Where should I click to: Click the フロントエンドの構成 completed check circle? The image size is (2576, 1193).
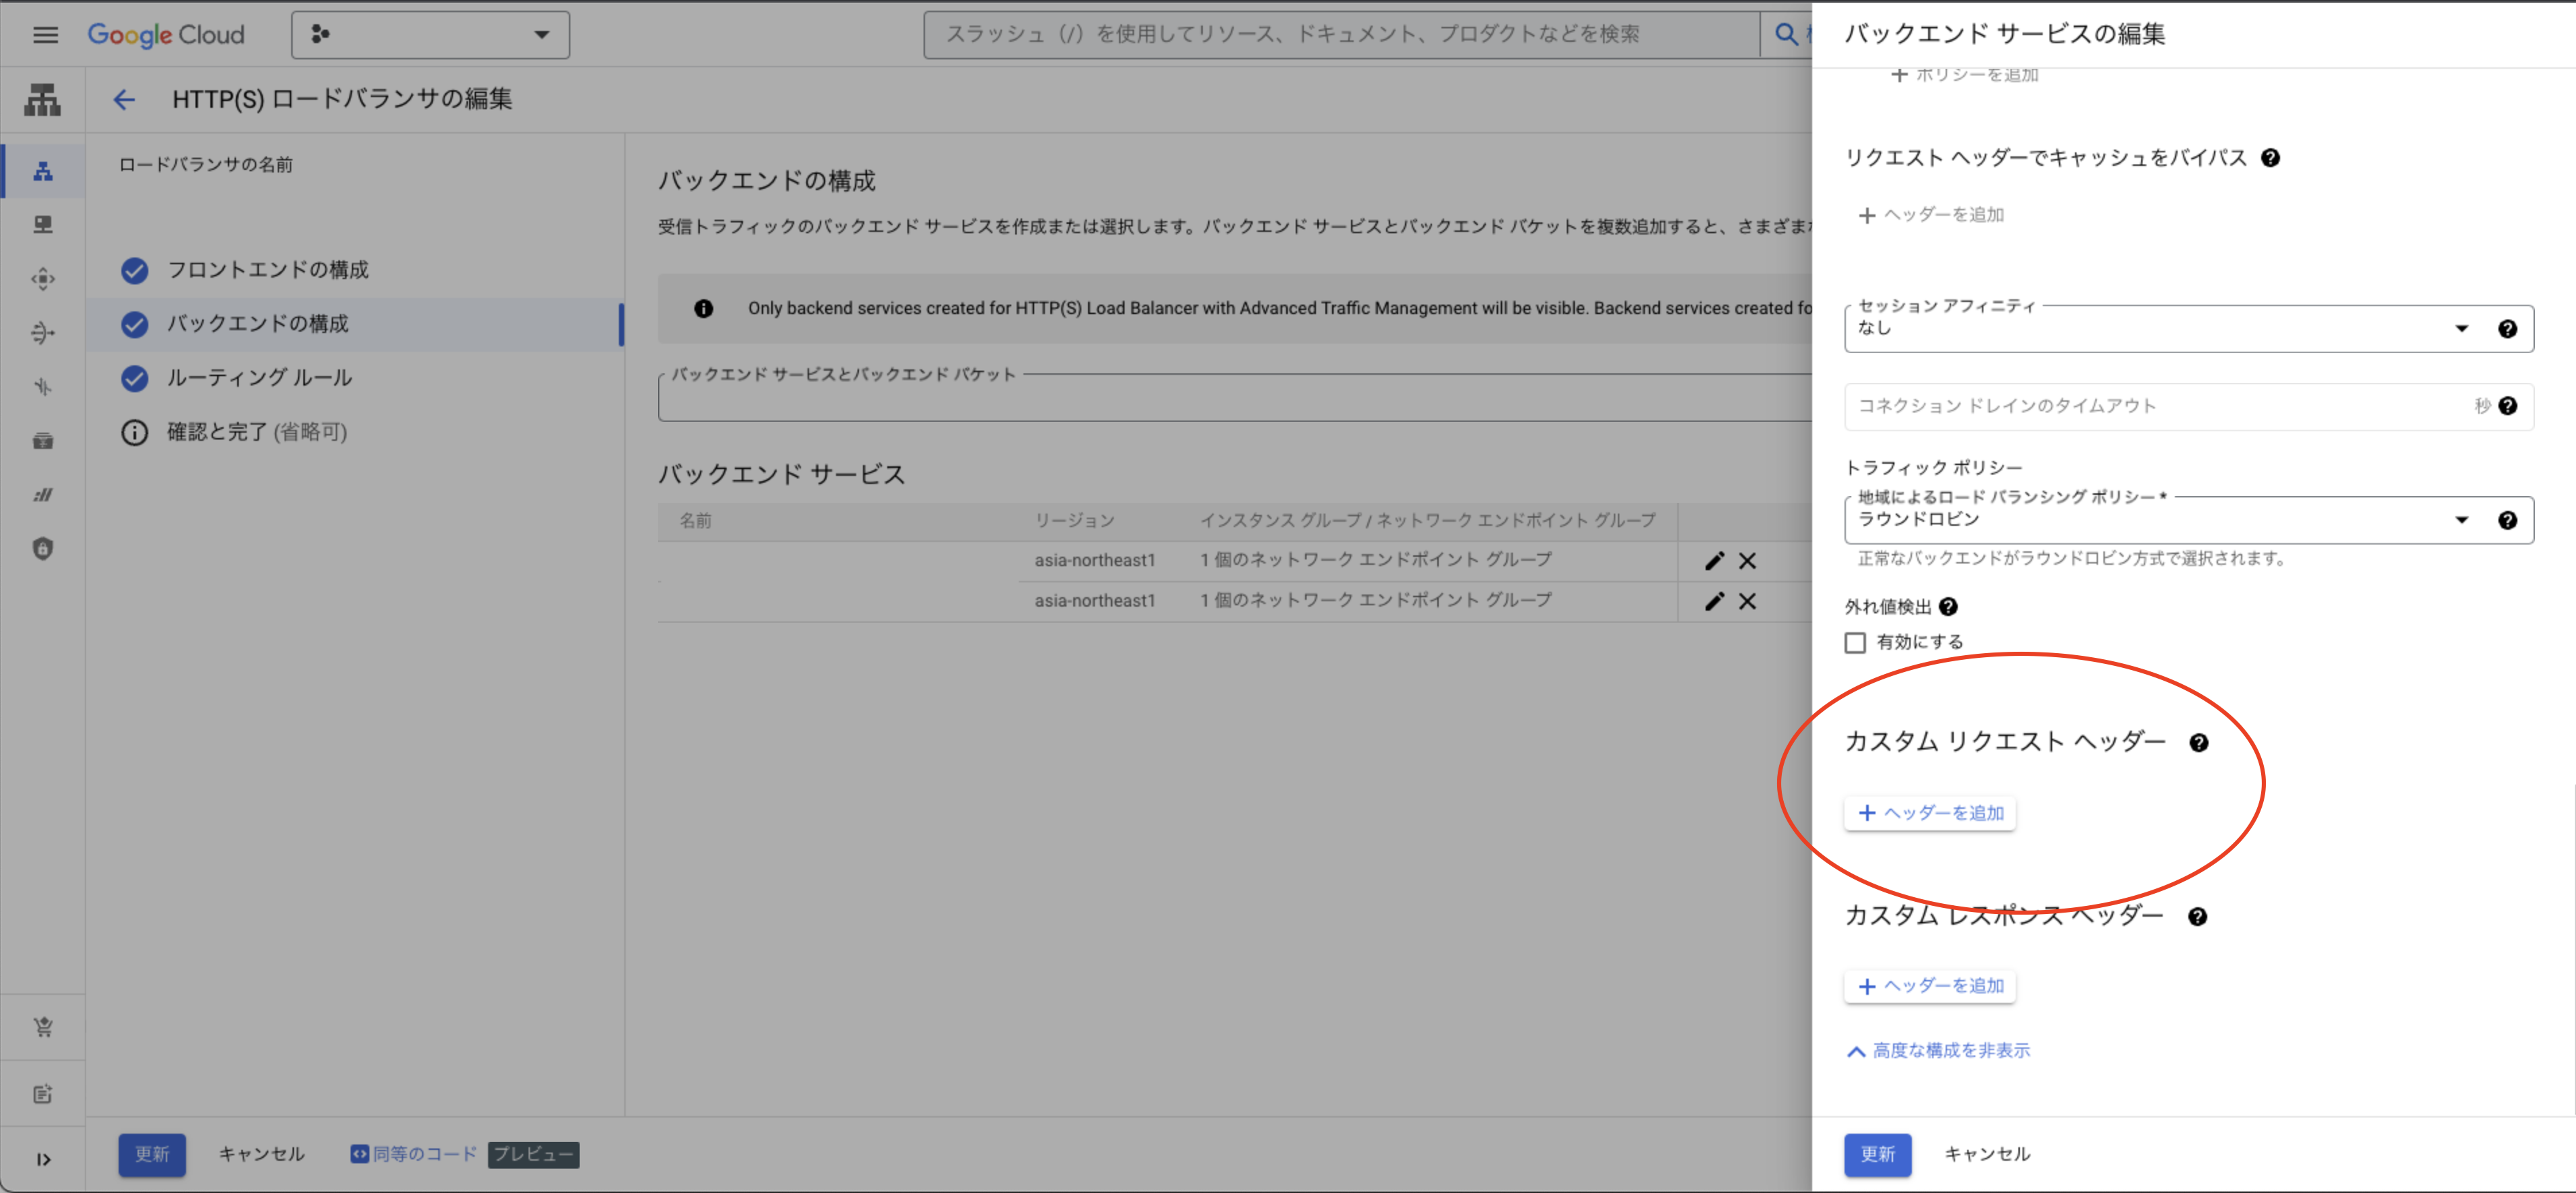click(135, 270)
